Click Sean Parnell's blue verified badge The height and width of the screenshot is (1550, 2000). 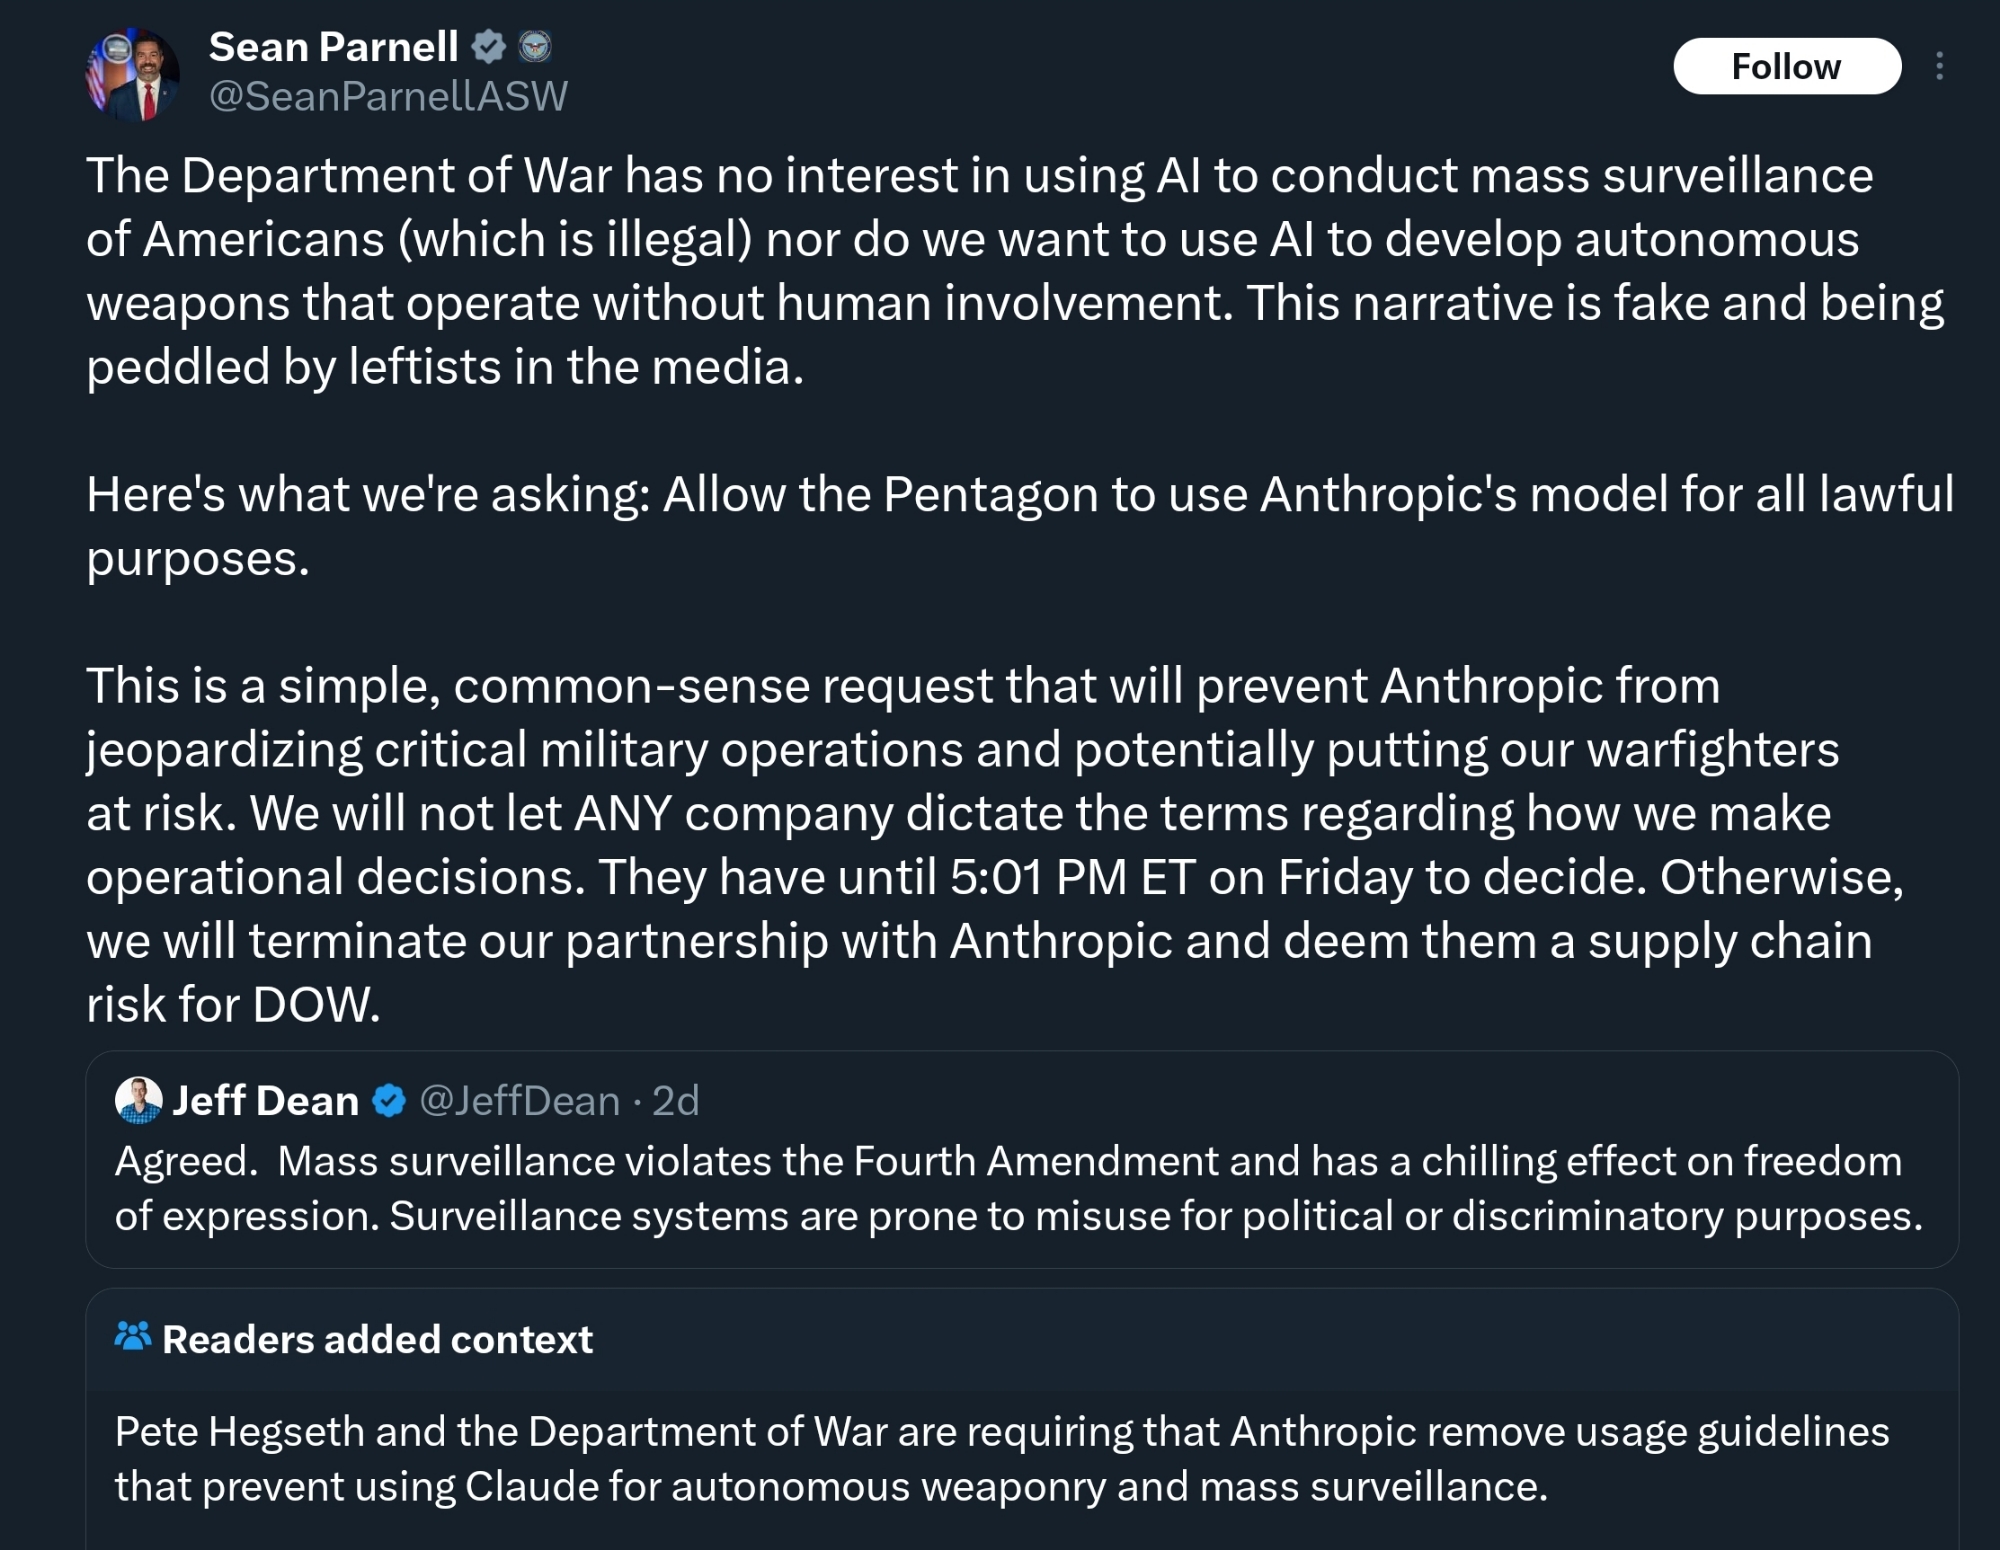coord(489,46)
